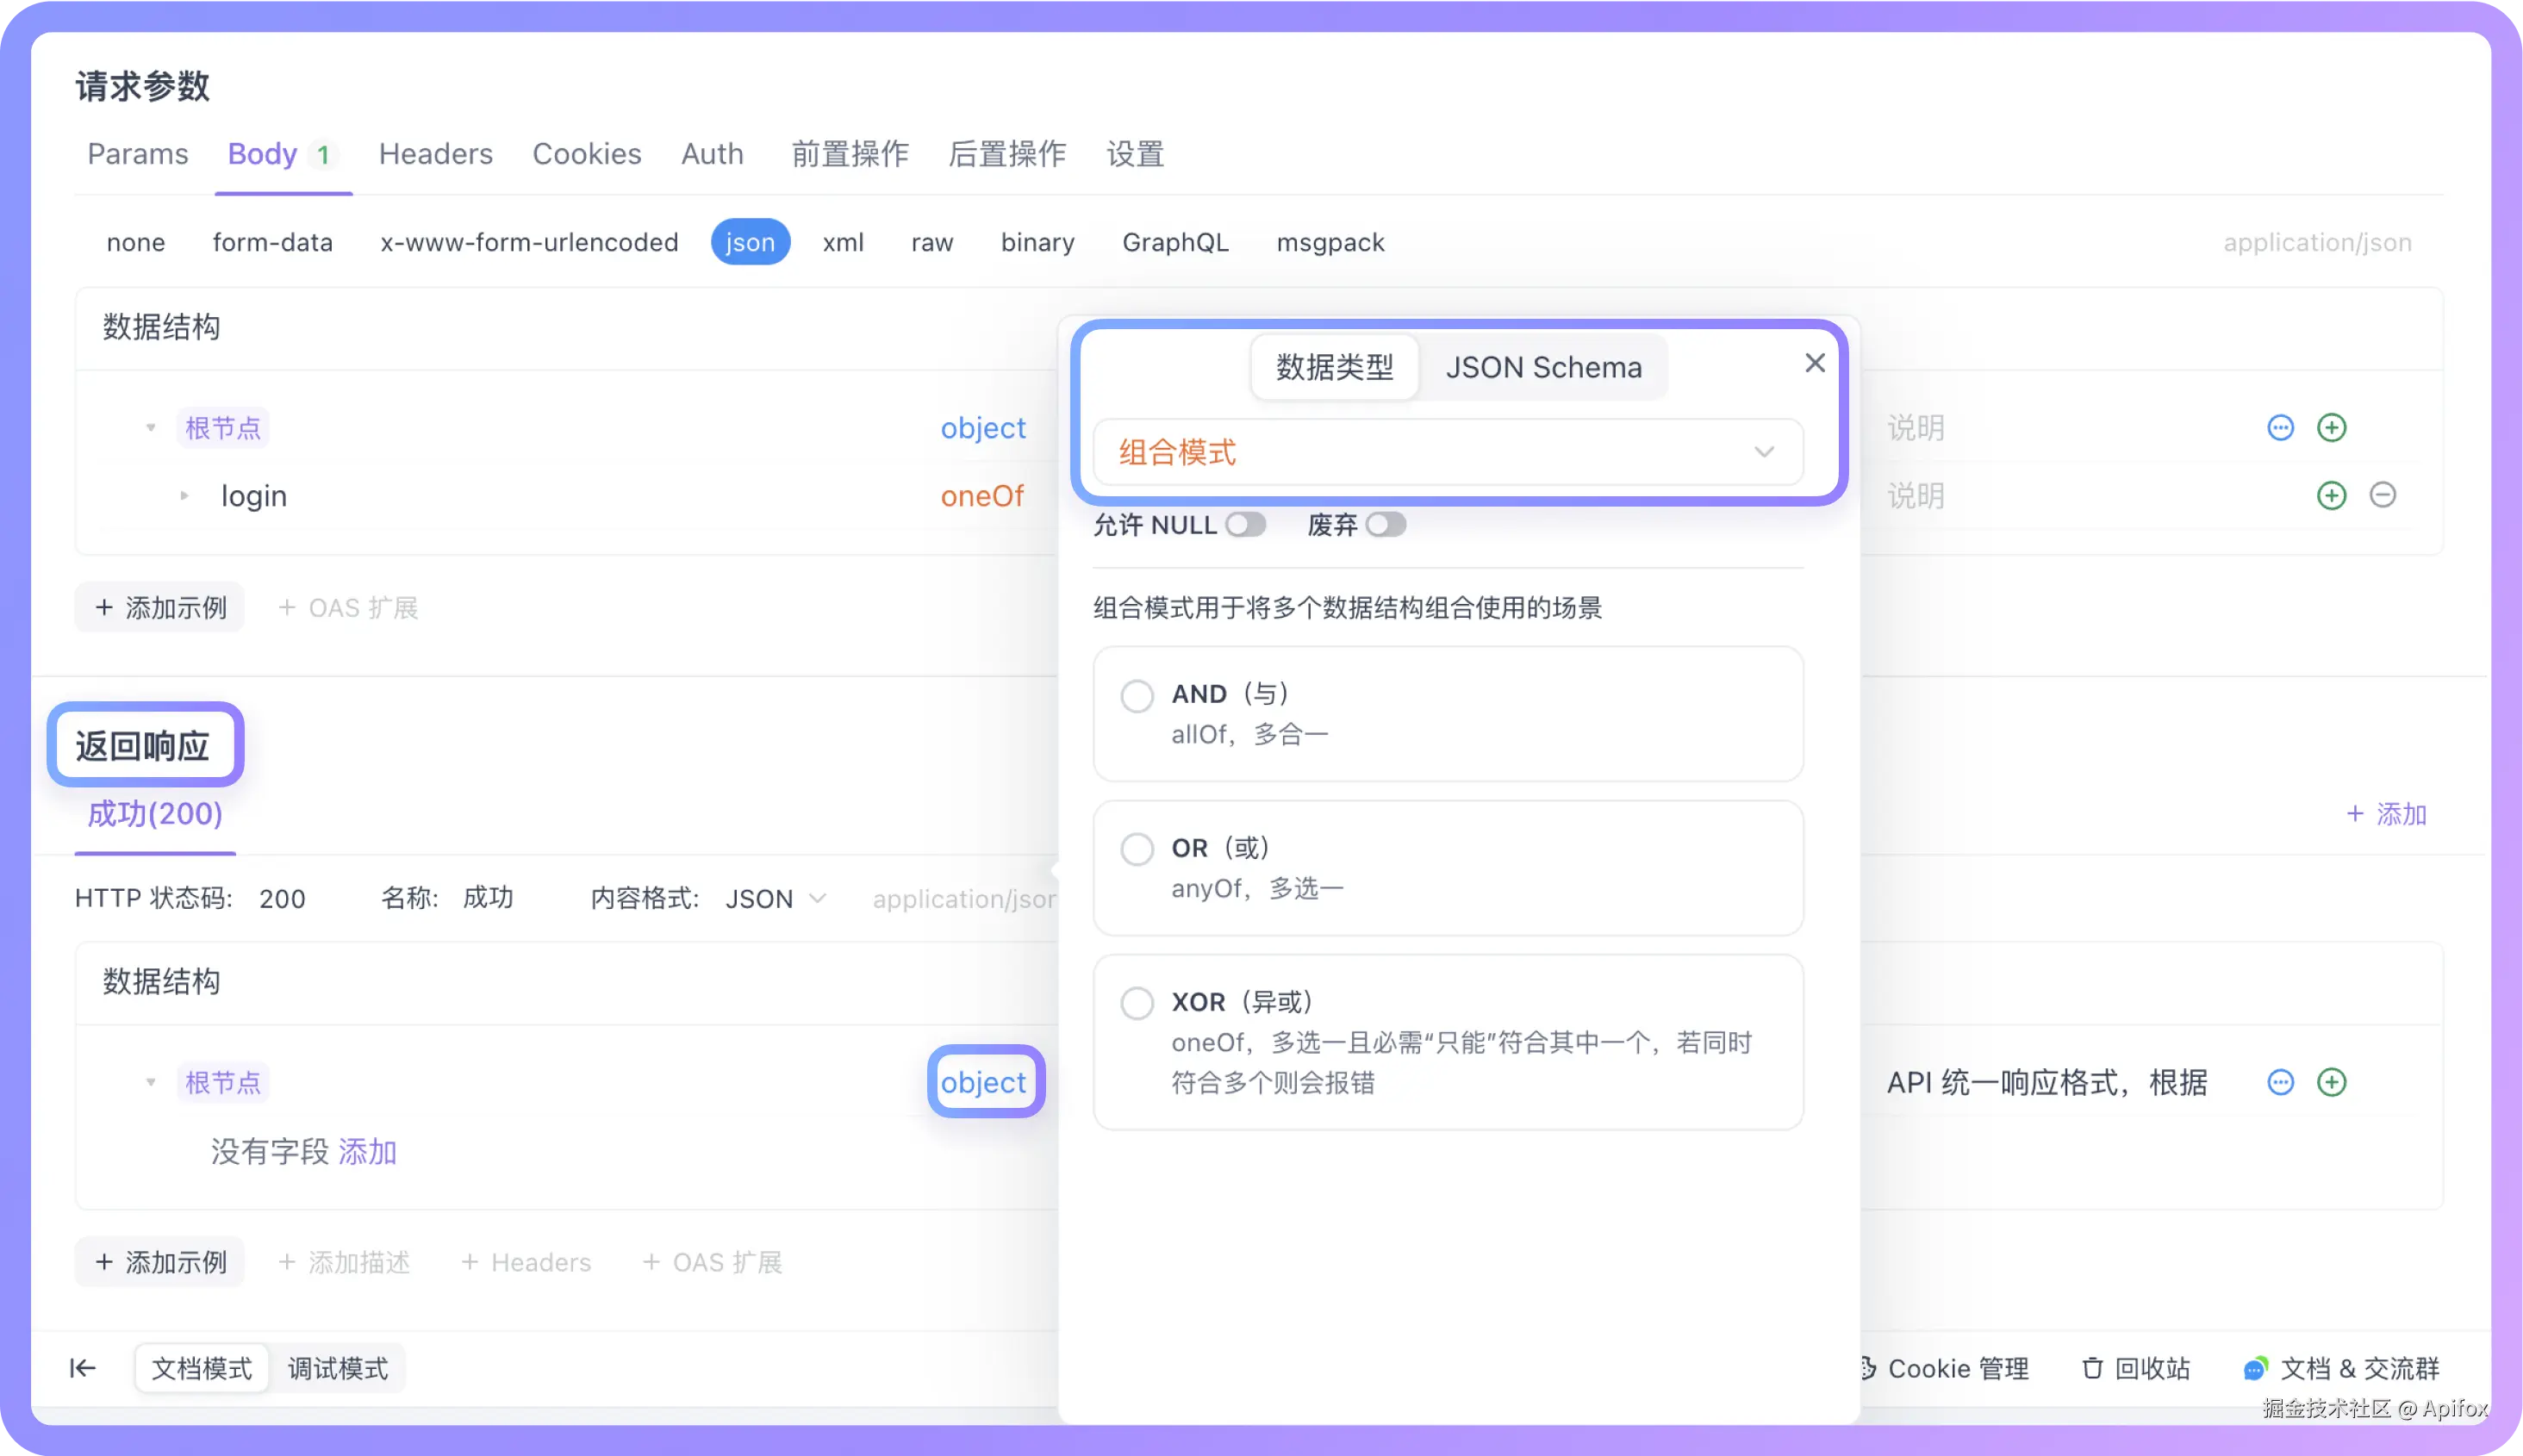Open 内容格式 JSON dropdown
Image resolution: width=2523 pixels, height=1456 pixels.
[776, 898]
